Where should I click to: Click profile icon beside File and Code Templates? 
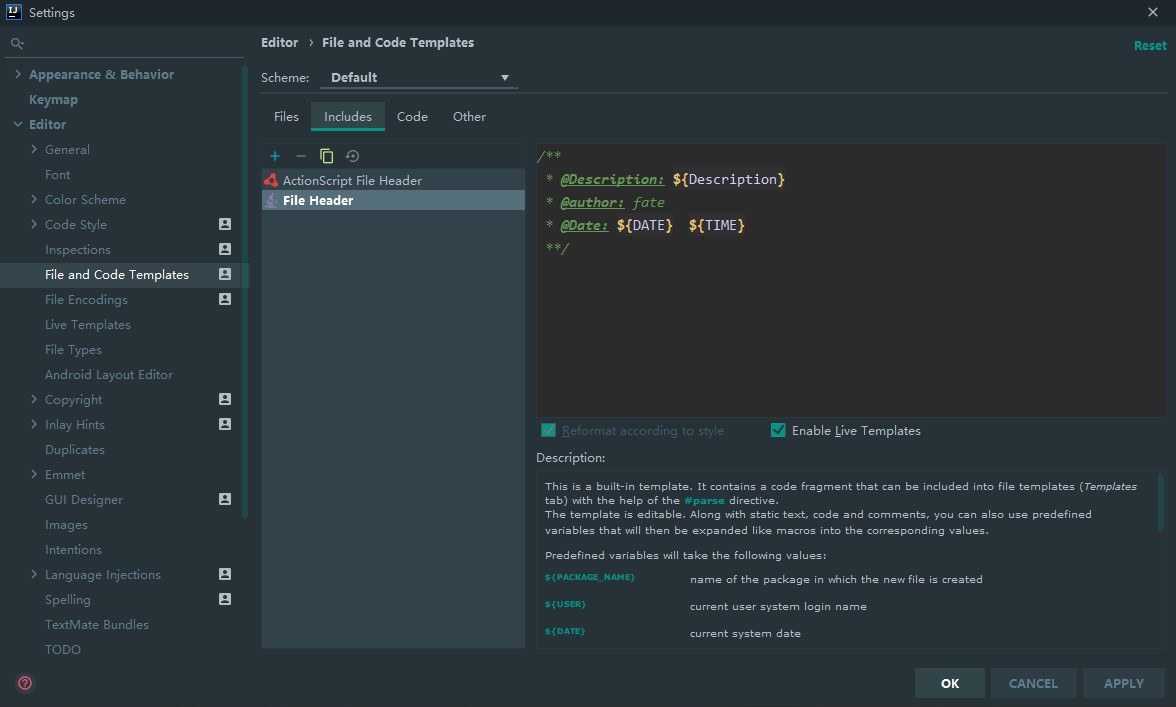tap(225, 274)
